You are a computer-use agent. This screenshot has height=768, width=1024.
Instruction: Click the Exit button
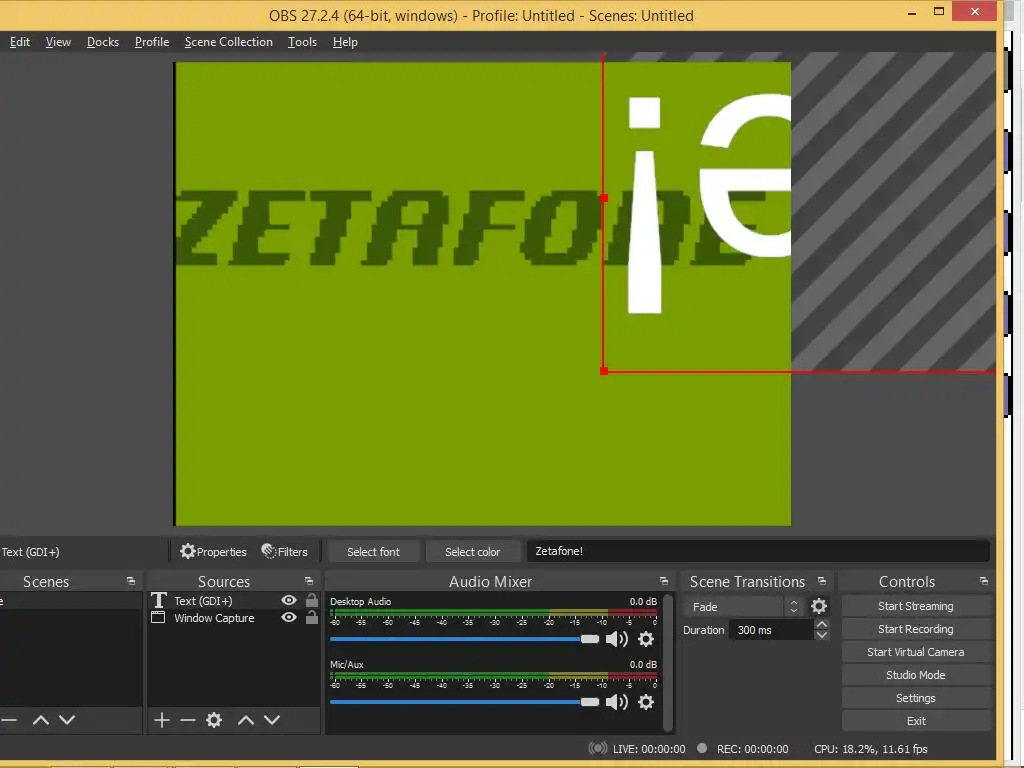click(916, 721)
